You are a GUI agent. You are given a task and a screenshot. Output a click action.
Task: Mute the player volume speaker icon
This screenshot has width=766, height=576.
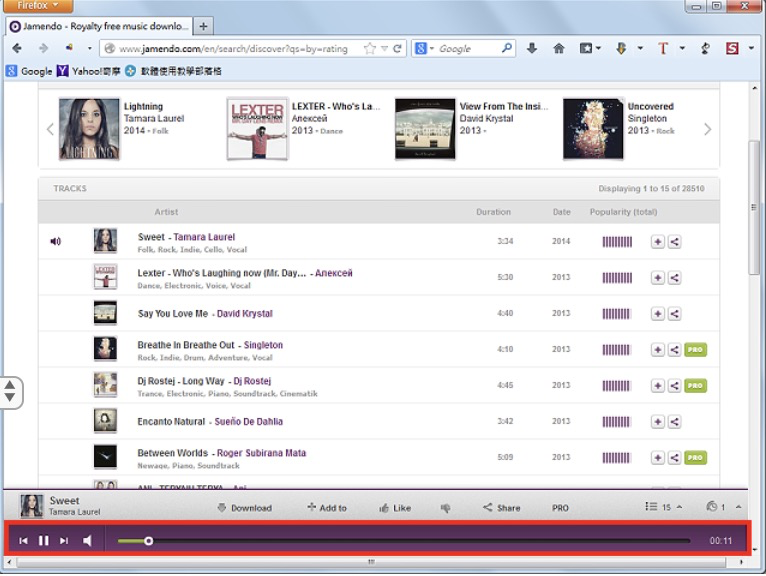click(x=87, y=540)
